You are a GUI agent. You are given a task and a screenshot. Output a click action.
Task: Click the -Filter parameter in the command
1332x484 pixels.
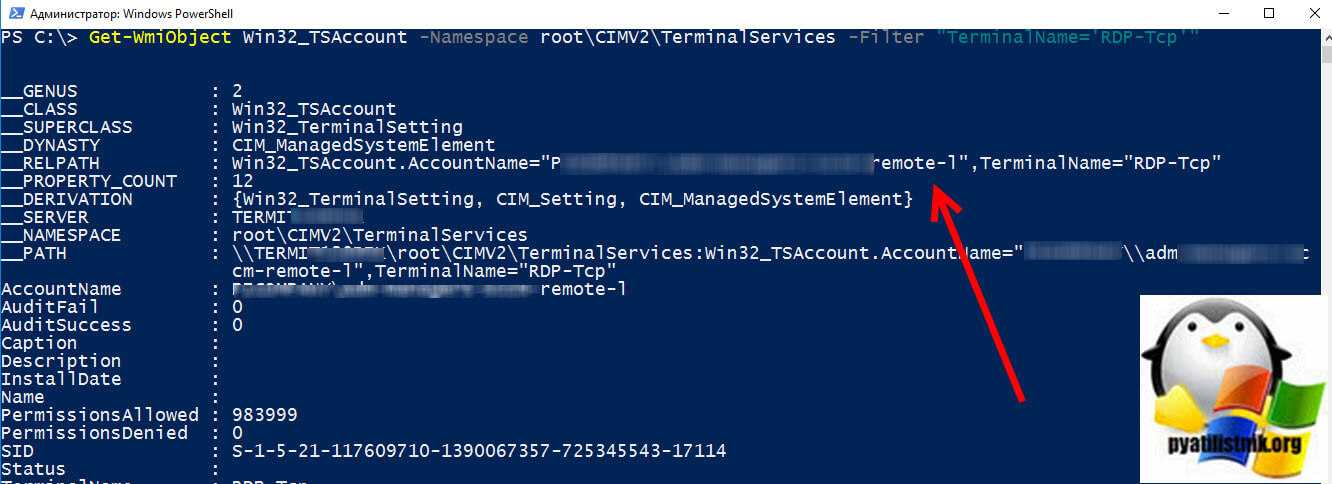881,37
